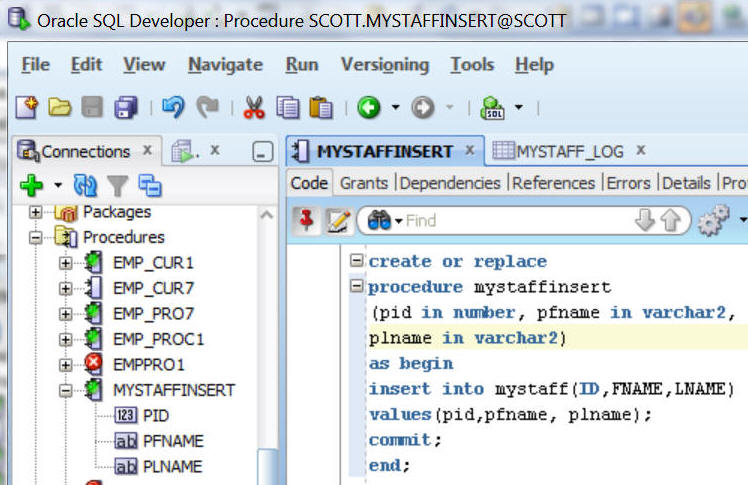
Task: Open the File menu
Action: pyautogui.click(x=35, y=64)
